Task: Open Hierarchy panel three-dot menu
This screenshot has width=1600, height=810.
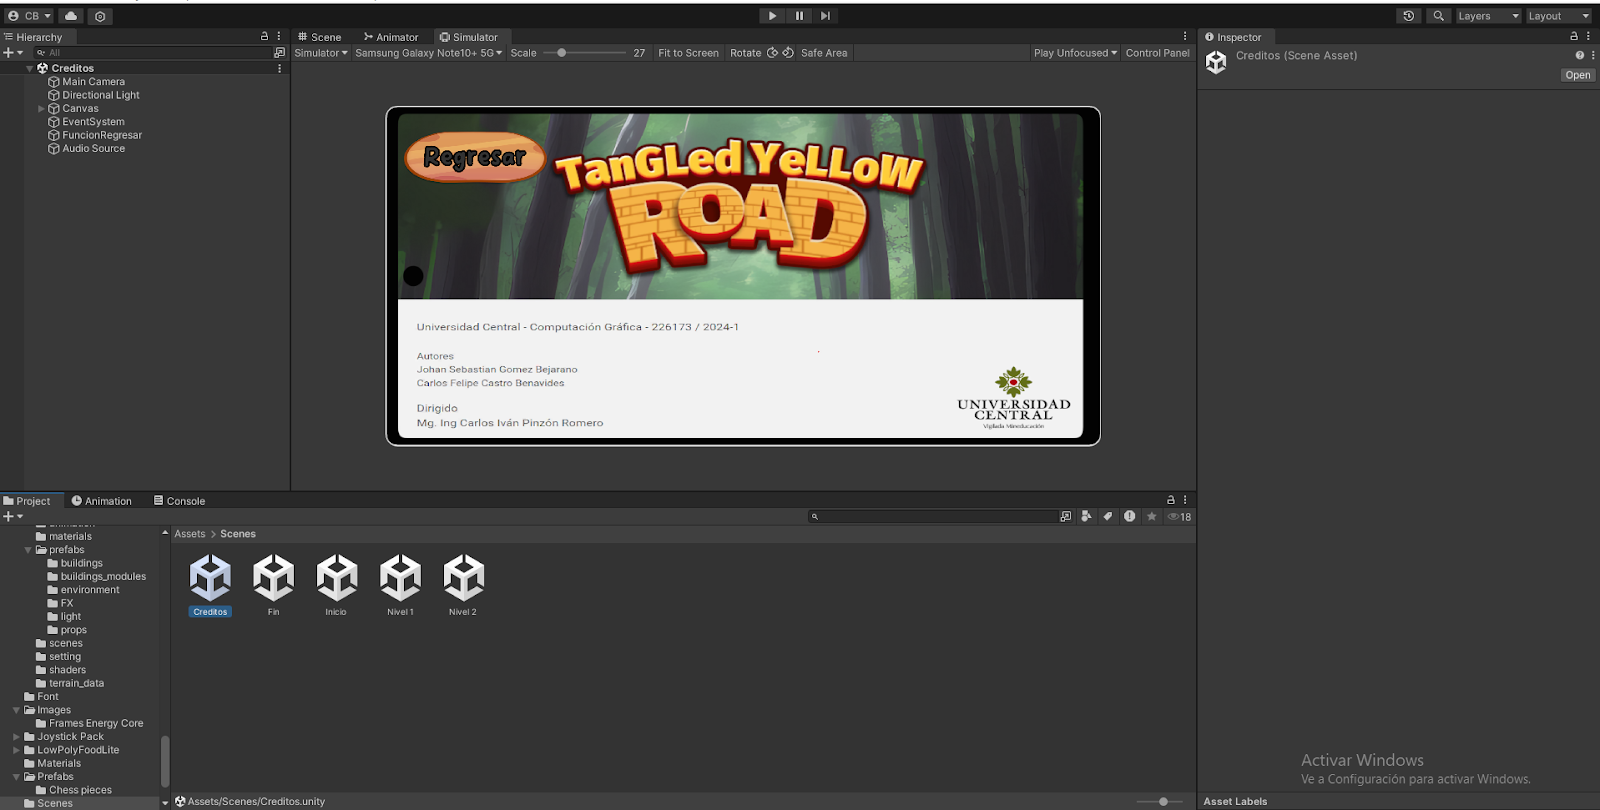Action: (x=279, y=36)
